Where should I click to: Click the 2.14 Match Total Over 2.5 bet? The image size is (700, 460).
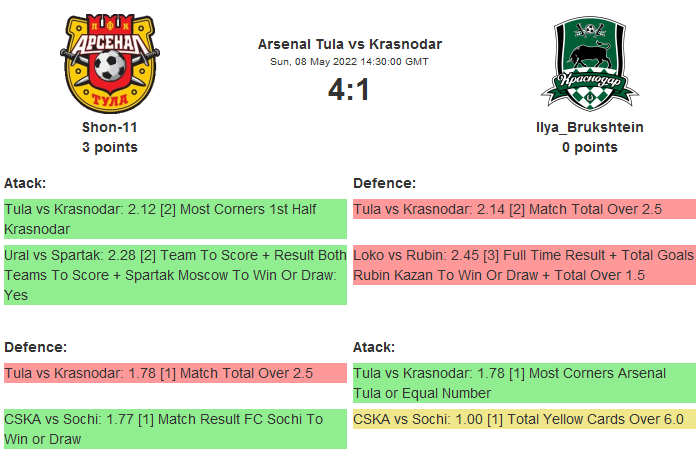click(x=523, y=209)
